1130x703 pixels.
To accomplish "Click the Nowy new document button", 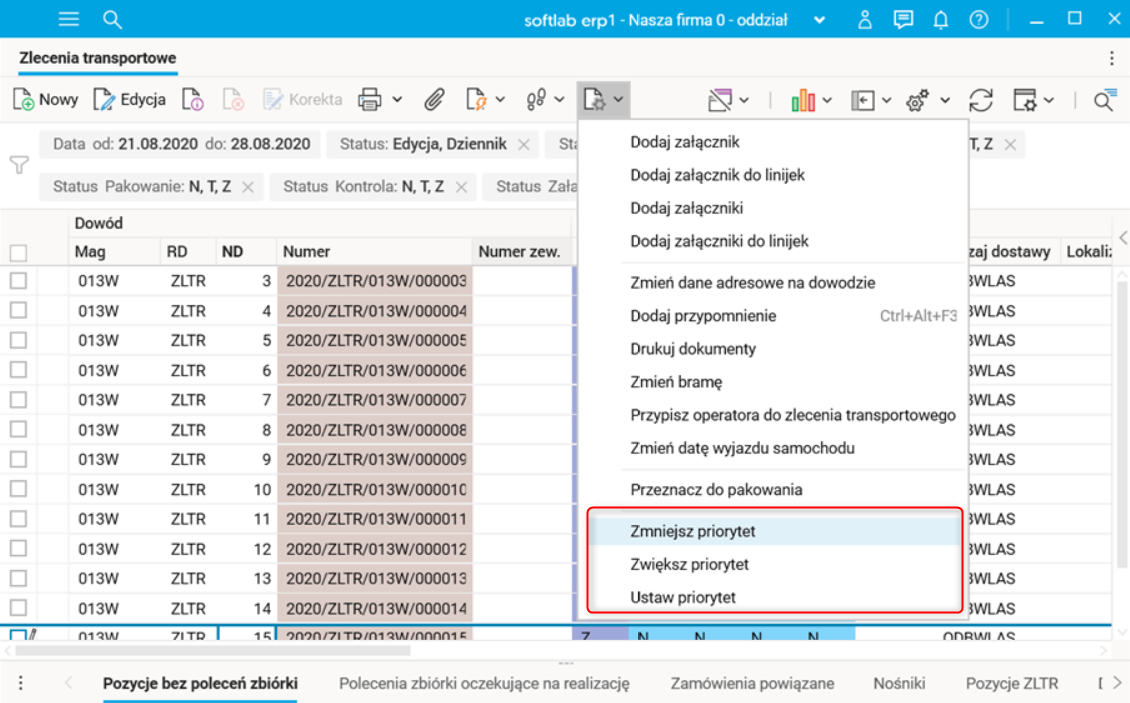I will click(45, 100).
